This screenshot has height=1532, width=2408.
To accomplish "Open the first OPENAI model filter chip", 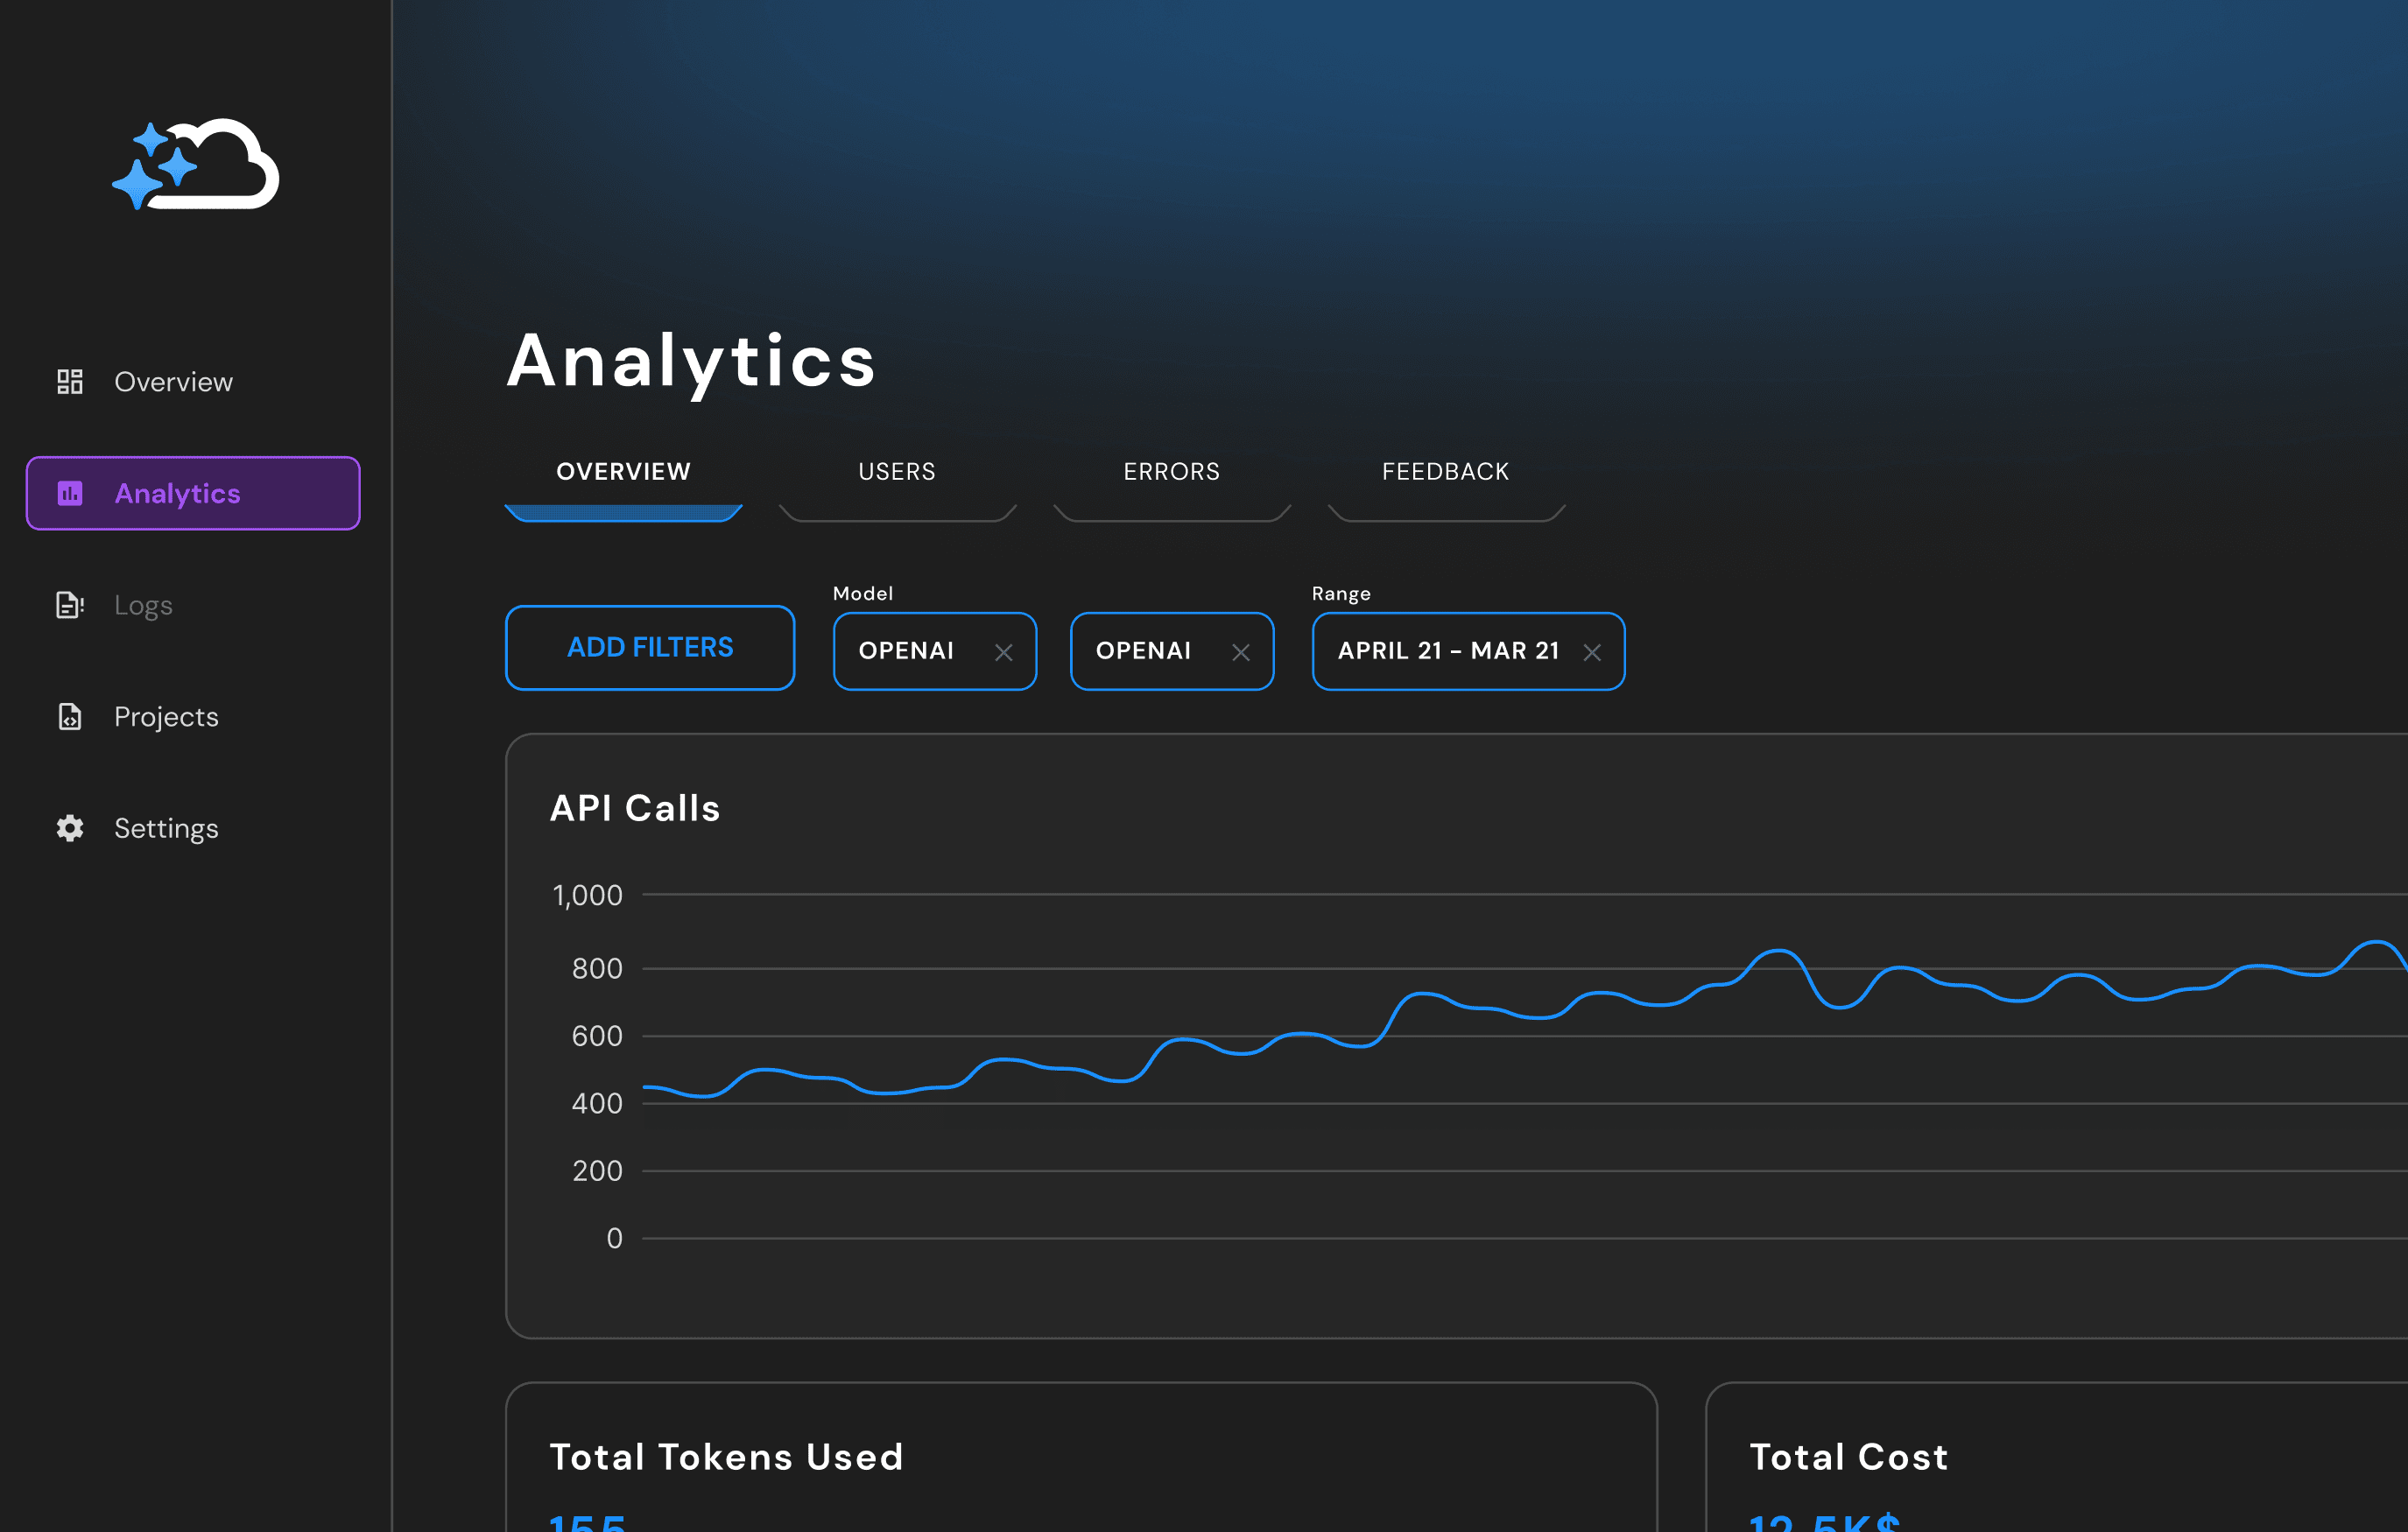I will pos(906,651).
